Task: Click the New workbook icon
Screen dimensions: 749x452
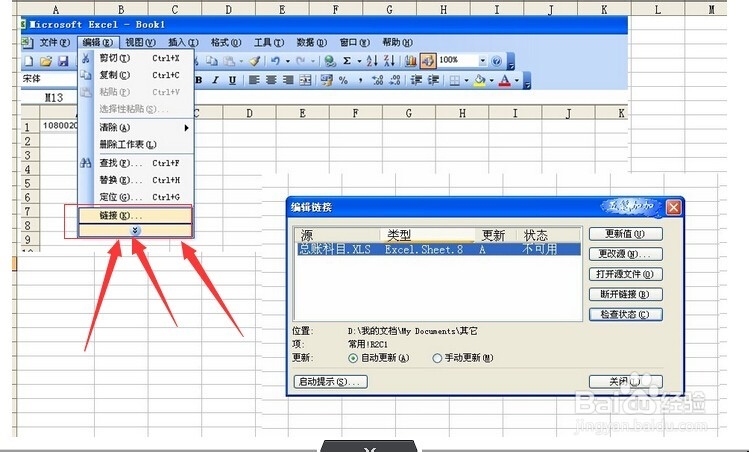Action: pyautogui.click(x=29, y=61)
